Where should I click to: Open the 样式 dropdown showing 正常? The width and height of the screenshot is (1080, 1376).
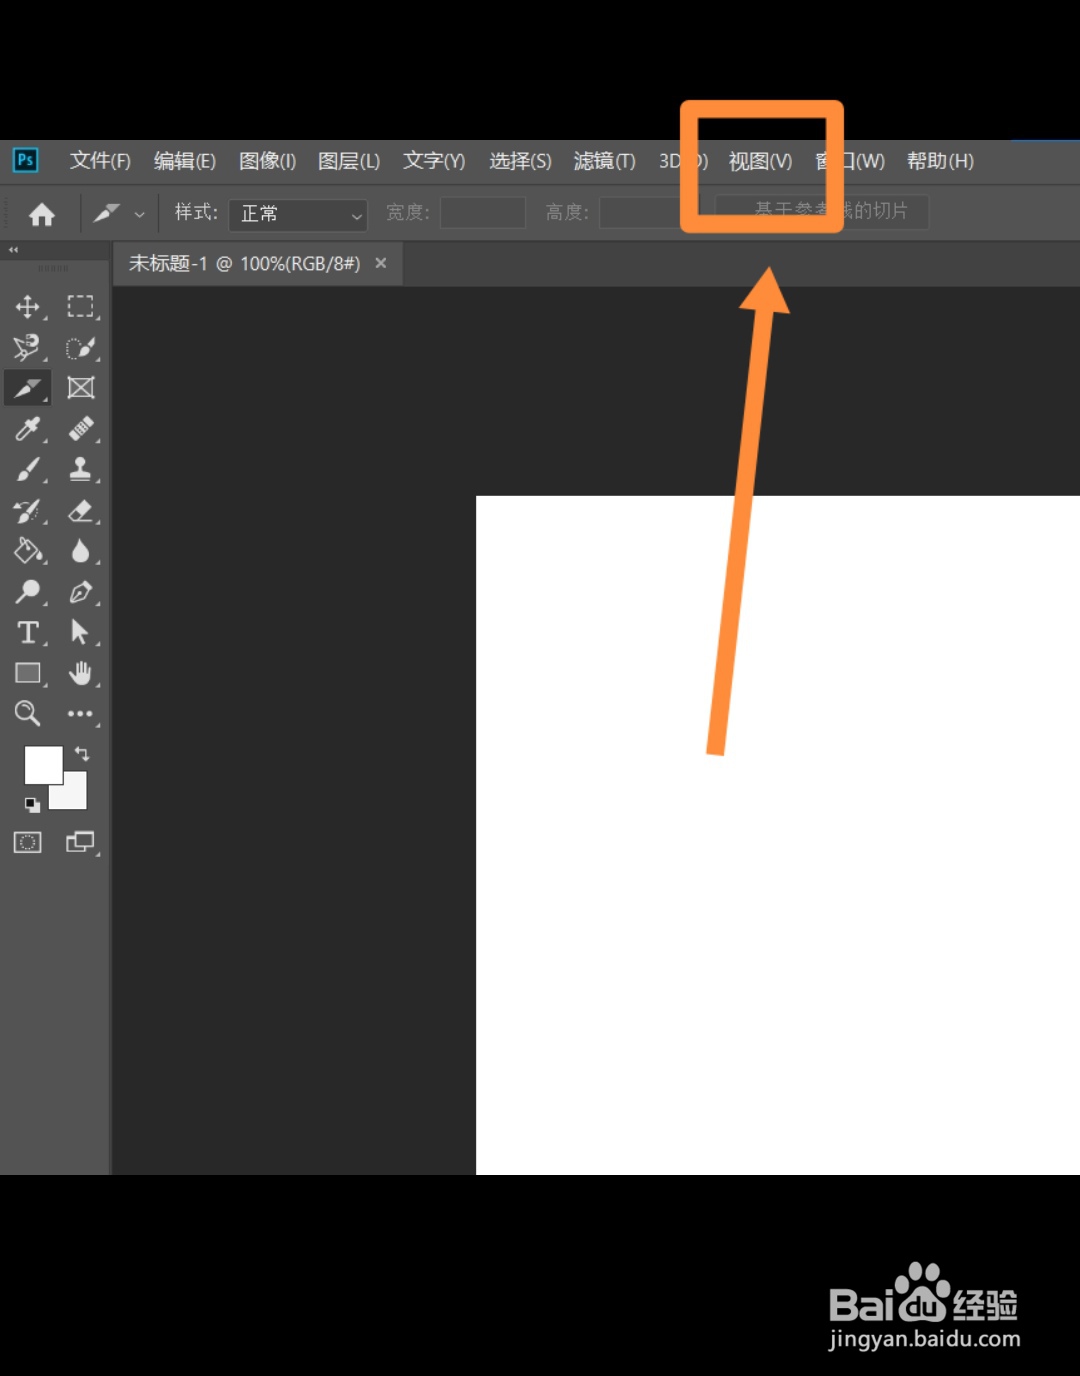click(298, 214)
